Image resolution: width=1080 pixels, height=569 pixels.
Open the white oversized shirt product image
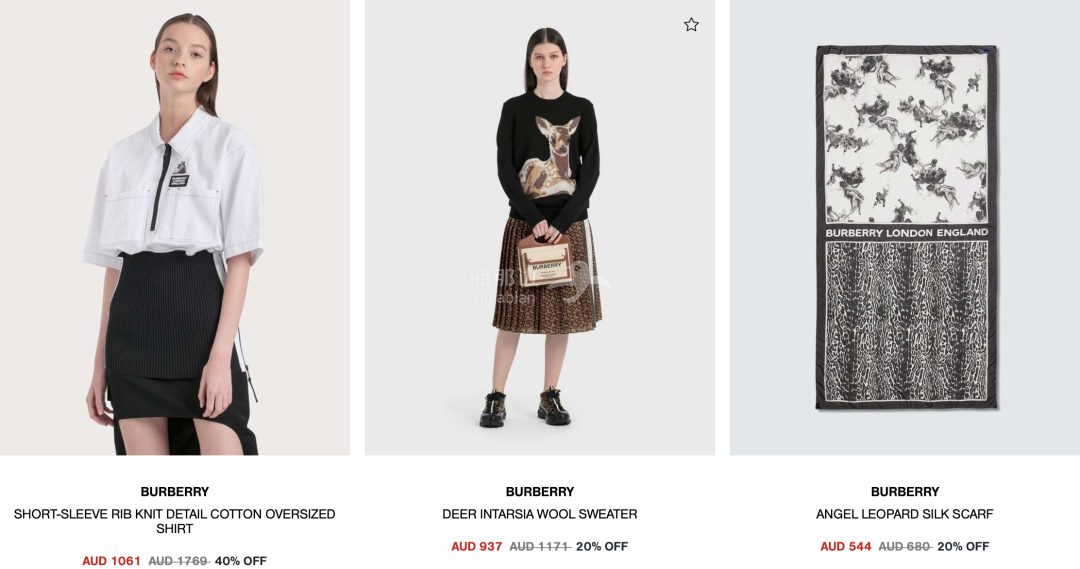[x=175, y=227]
